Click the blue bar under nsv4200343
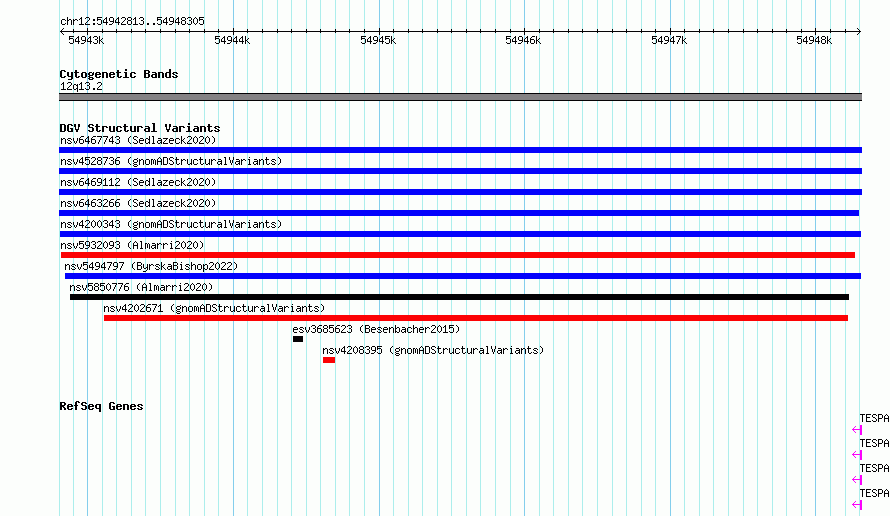 pyautogui.click(x=460, y=234)
